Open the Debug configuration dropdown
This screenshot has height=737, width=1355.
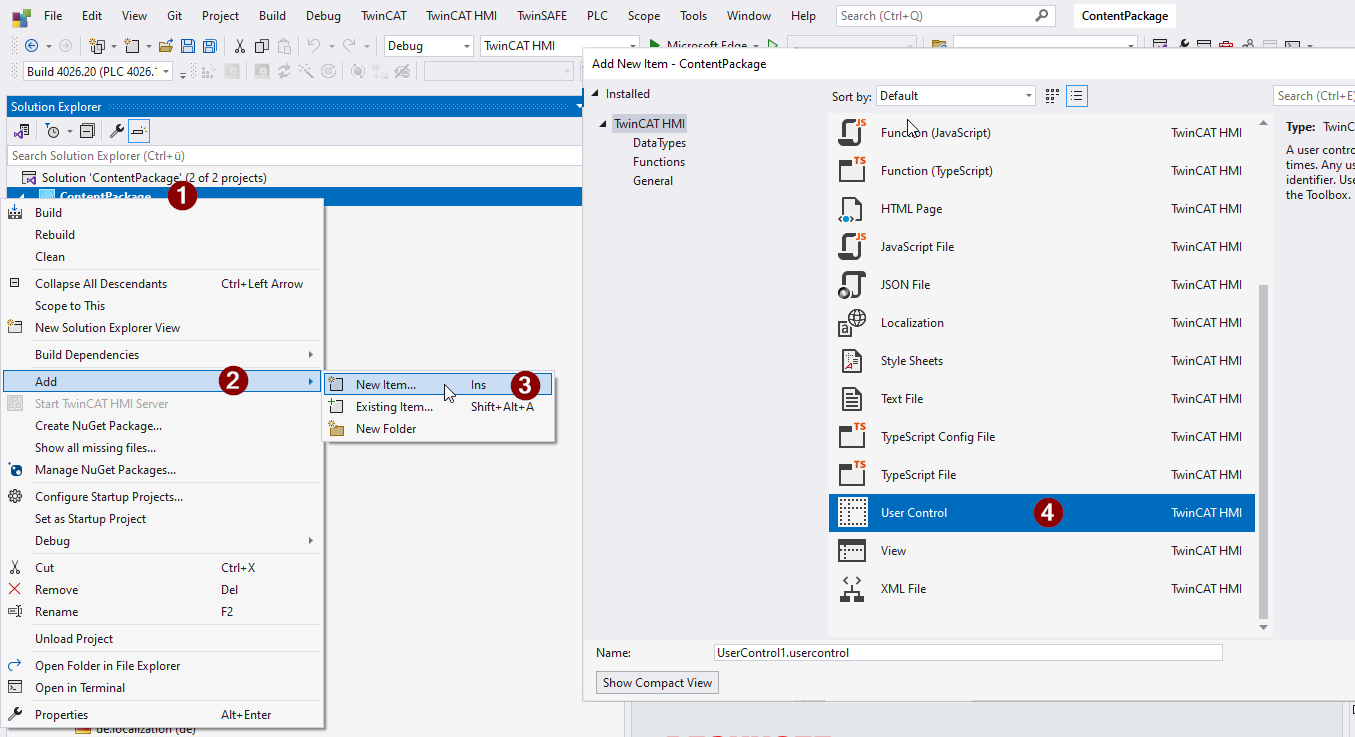428,46
